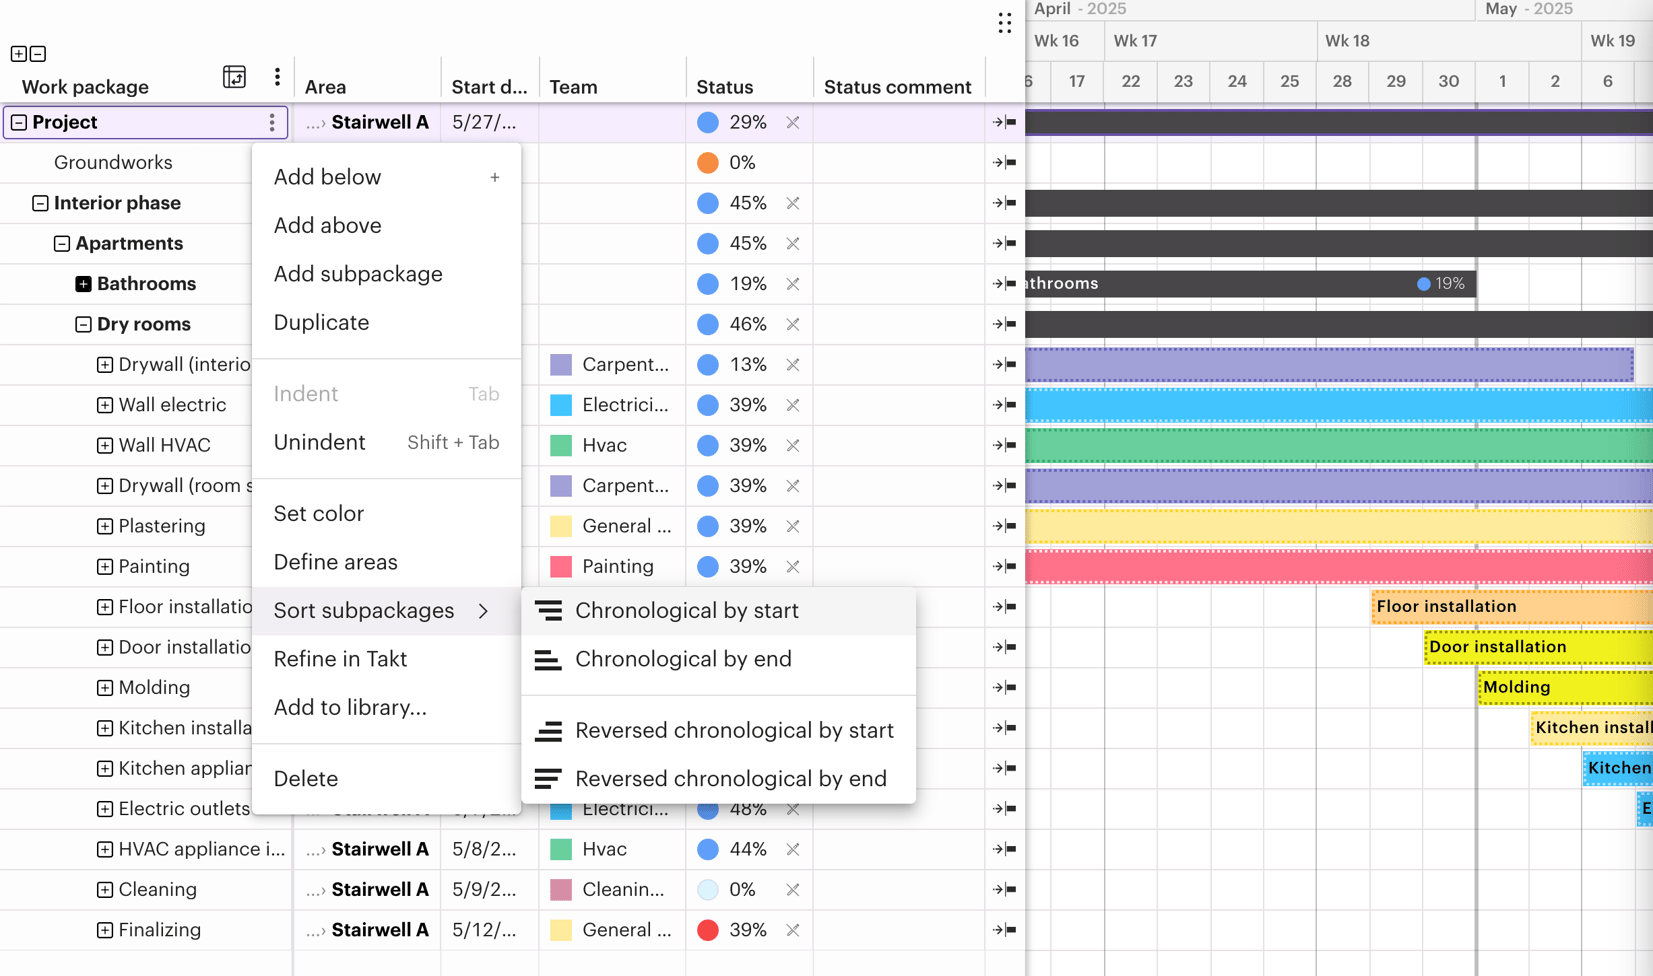The image size is (1653, 976).
Task: Choose Duplicate from the context menu
Action: click(320, 322)
